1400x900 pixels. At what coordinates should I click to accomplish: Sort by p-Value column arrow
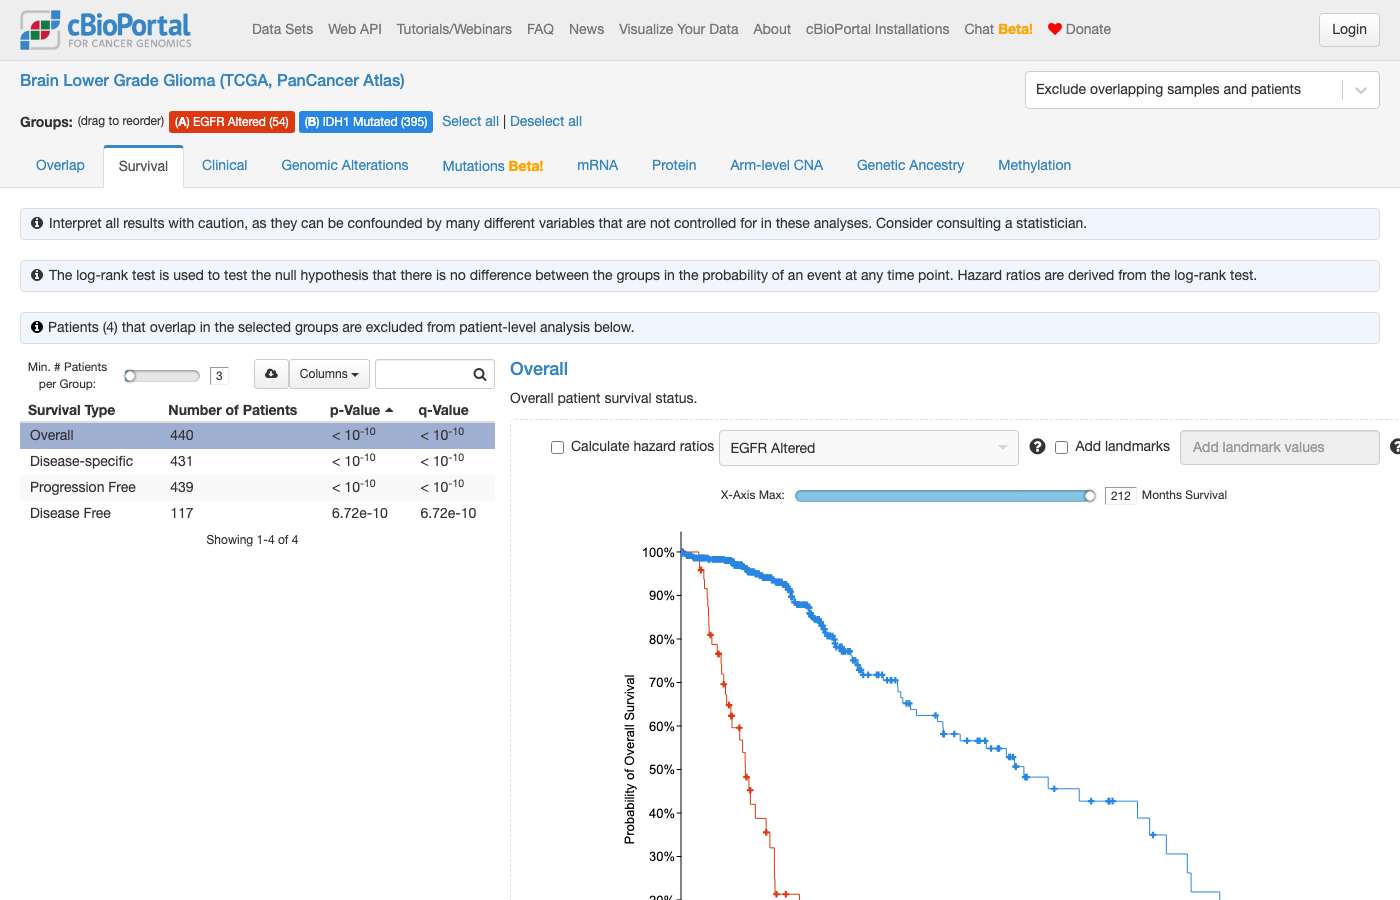coord(389,410)
